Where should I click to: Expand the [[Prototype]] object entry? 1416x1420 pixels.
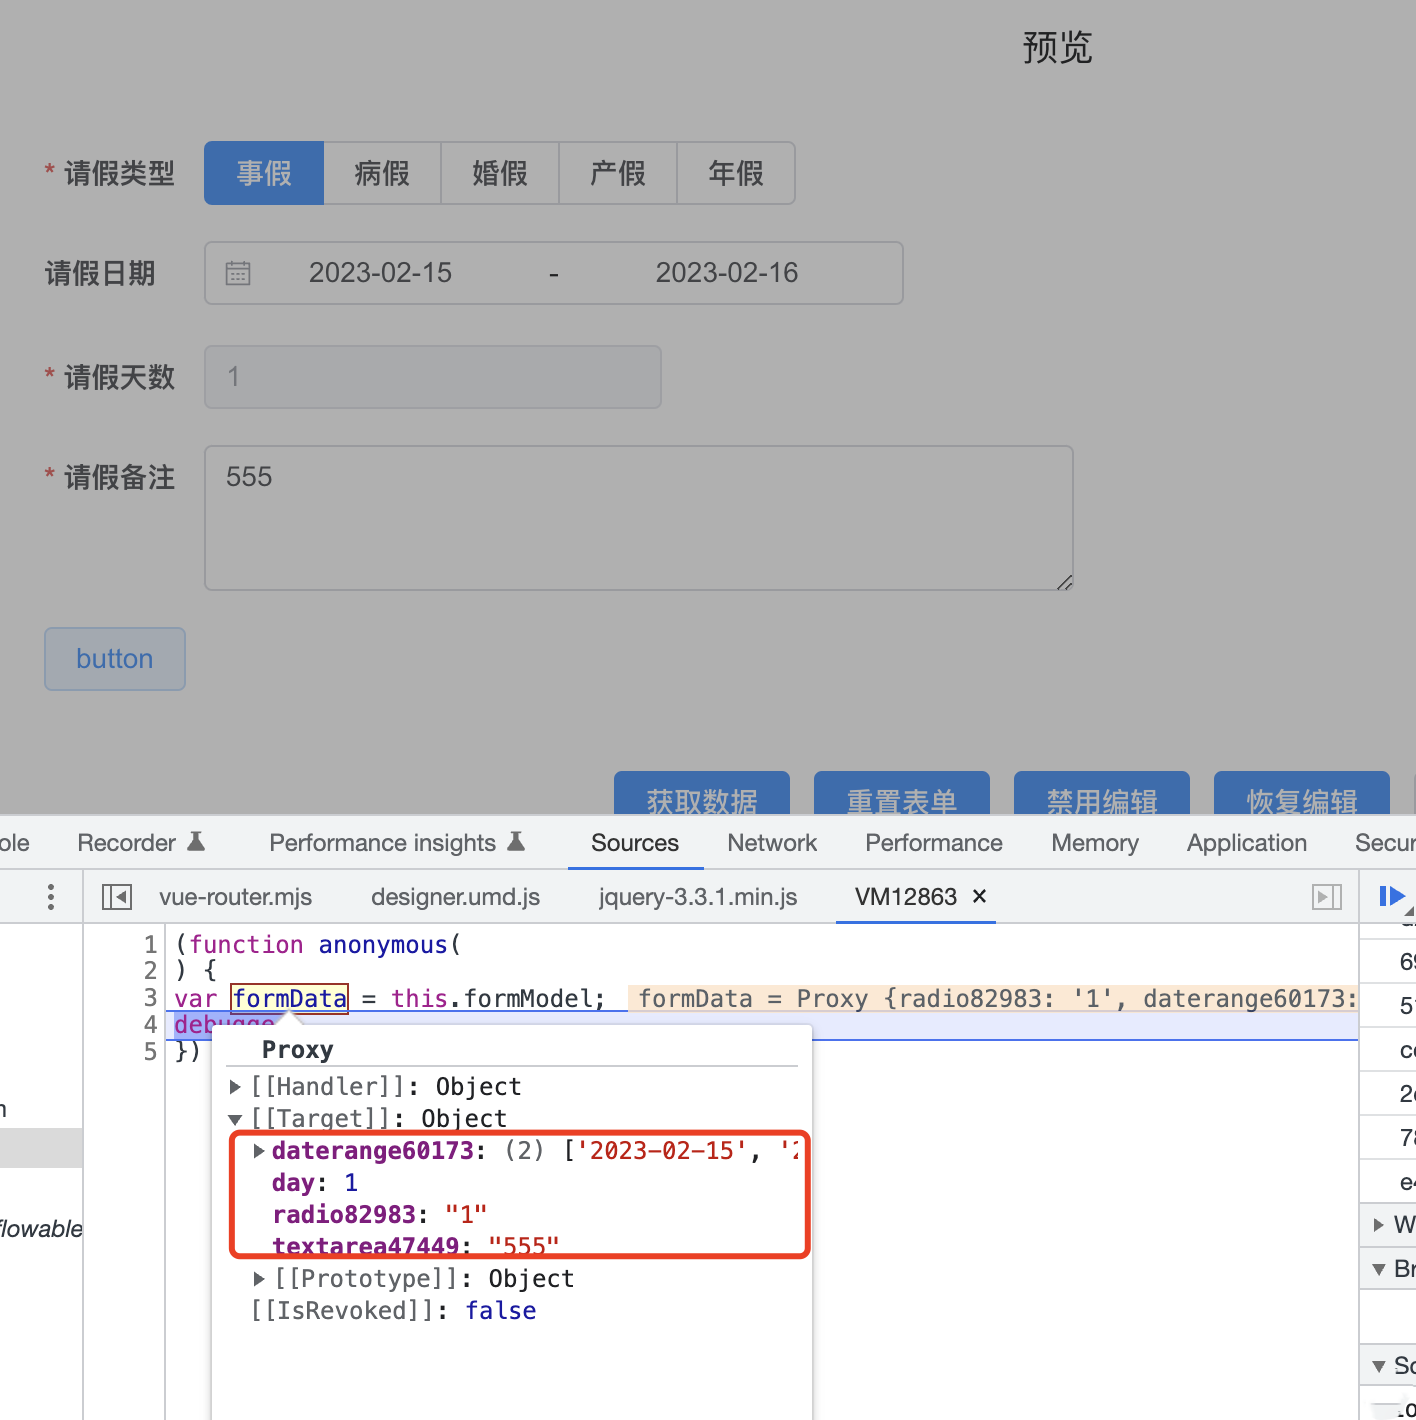click(259, 1279)
